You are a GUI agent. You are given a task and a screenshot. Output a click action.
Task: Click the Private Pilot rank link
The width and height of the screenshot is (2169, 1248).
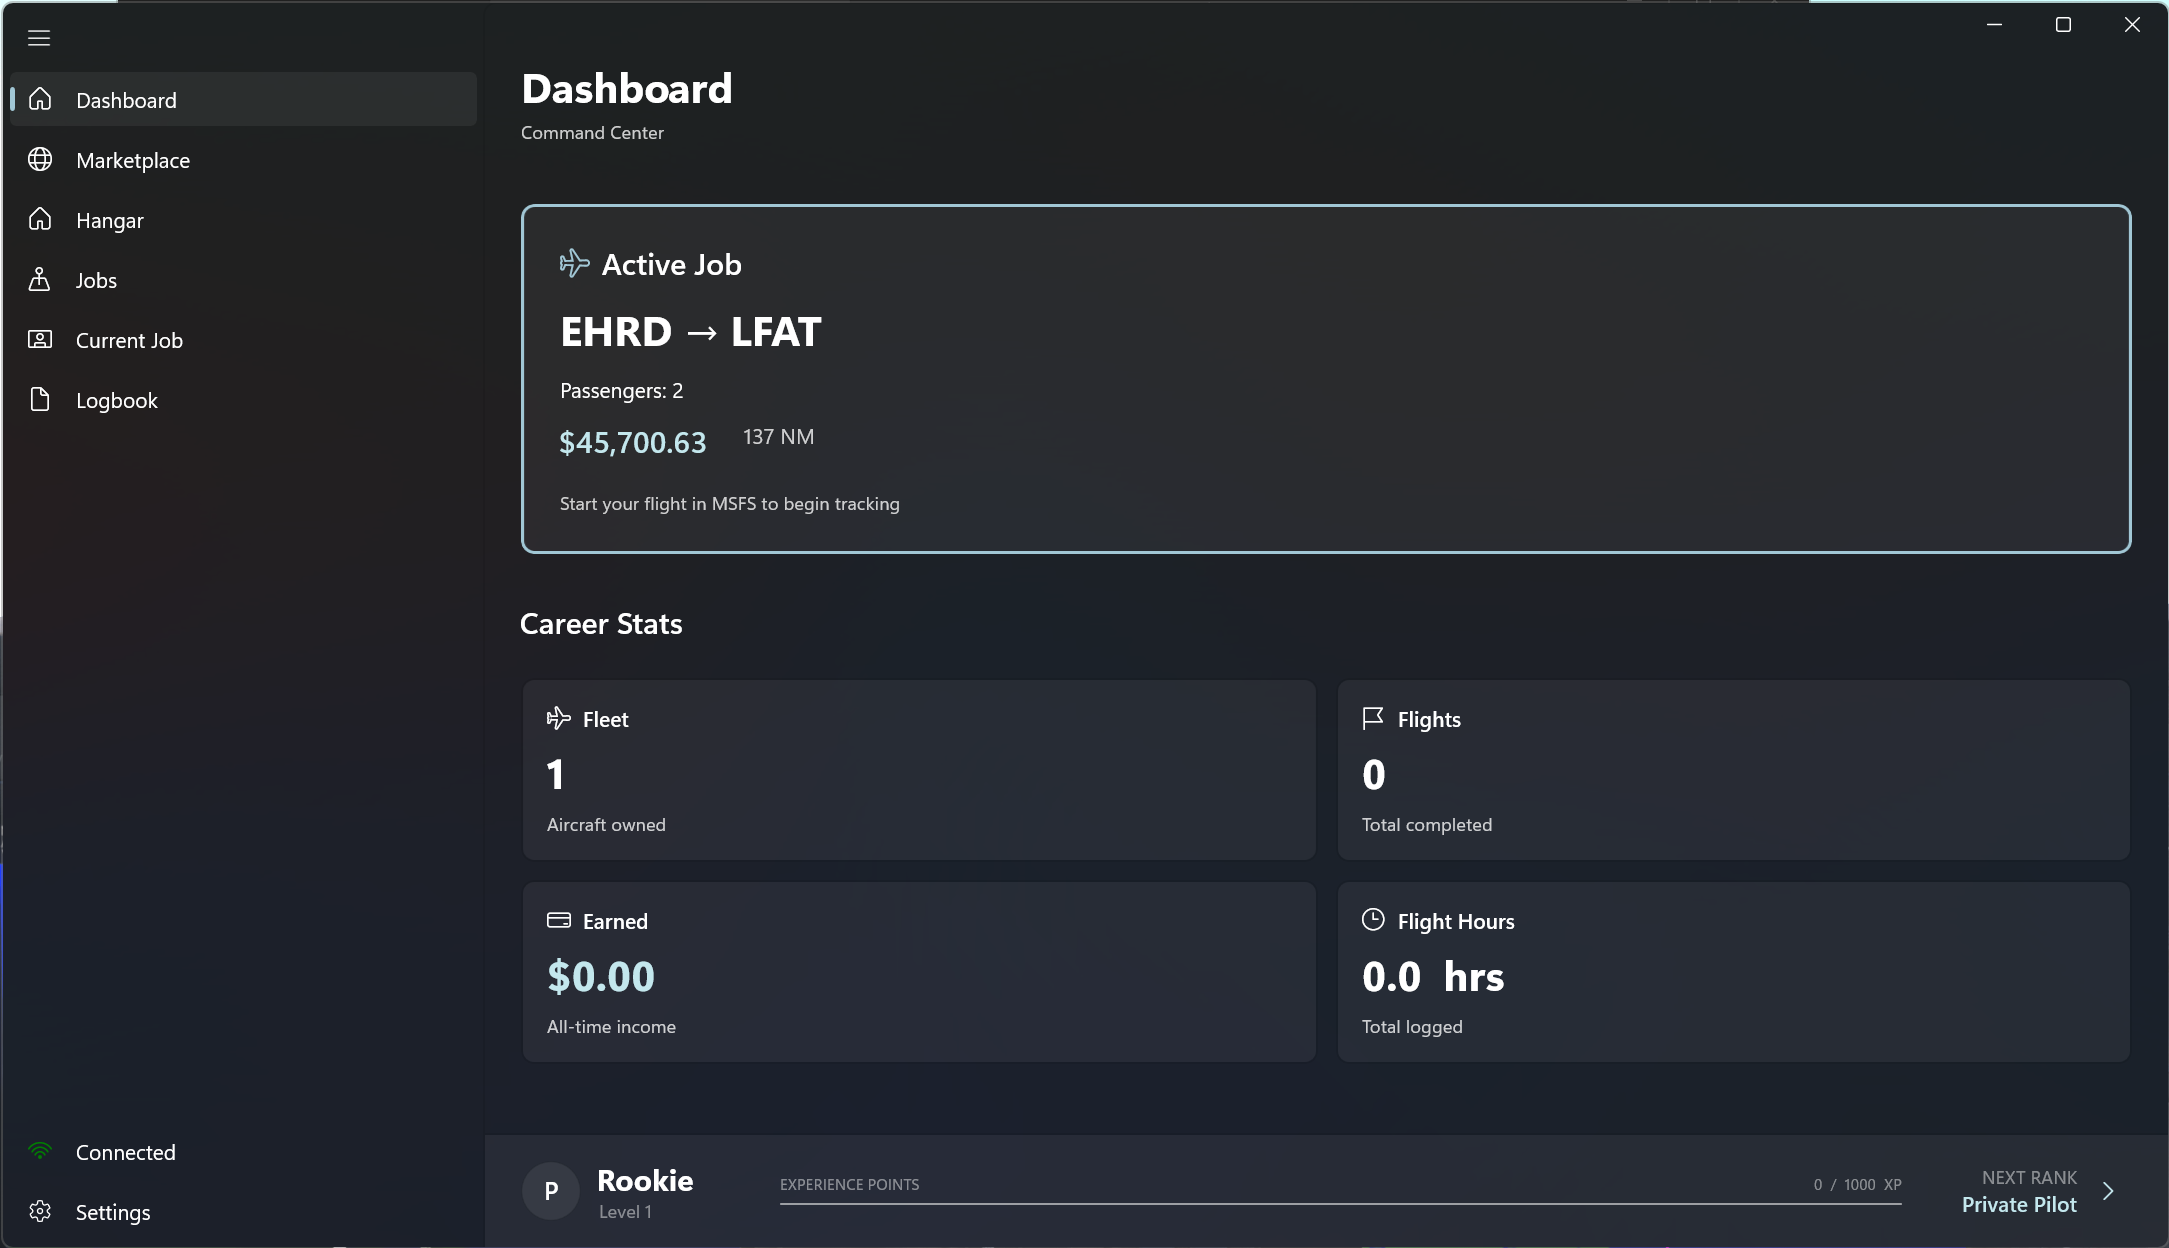pos(2018,1204)
